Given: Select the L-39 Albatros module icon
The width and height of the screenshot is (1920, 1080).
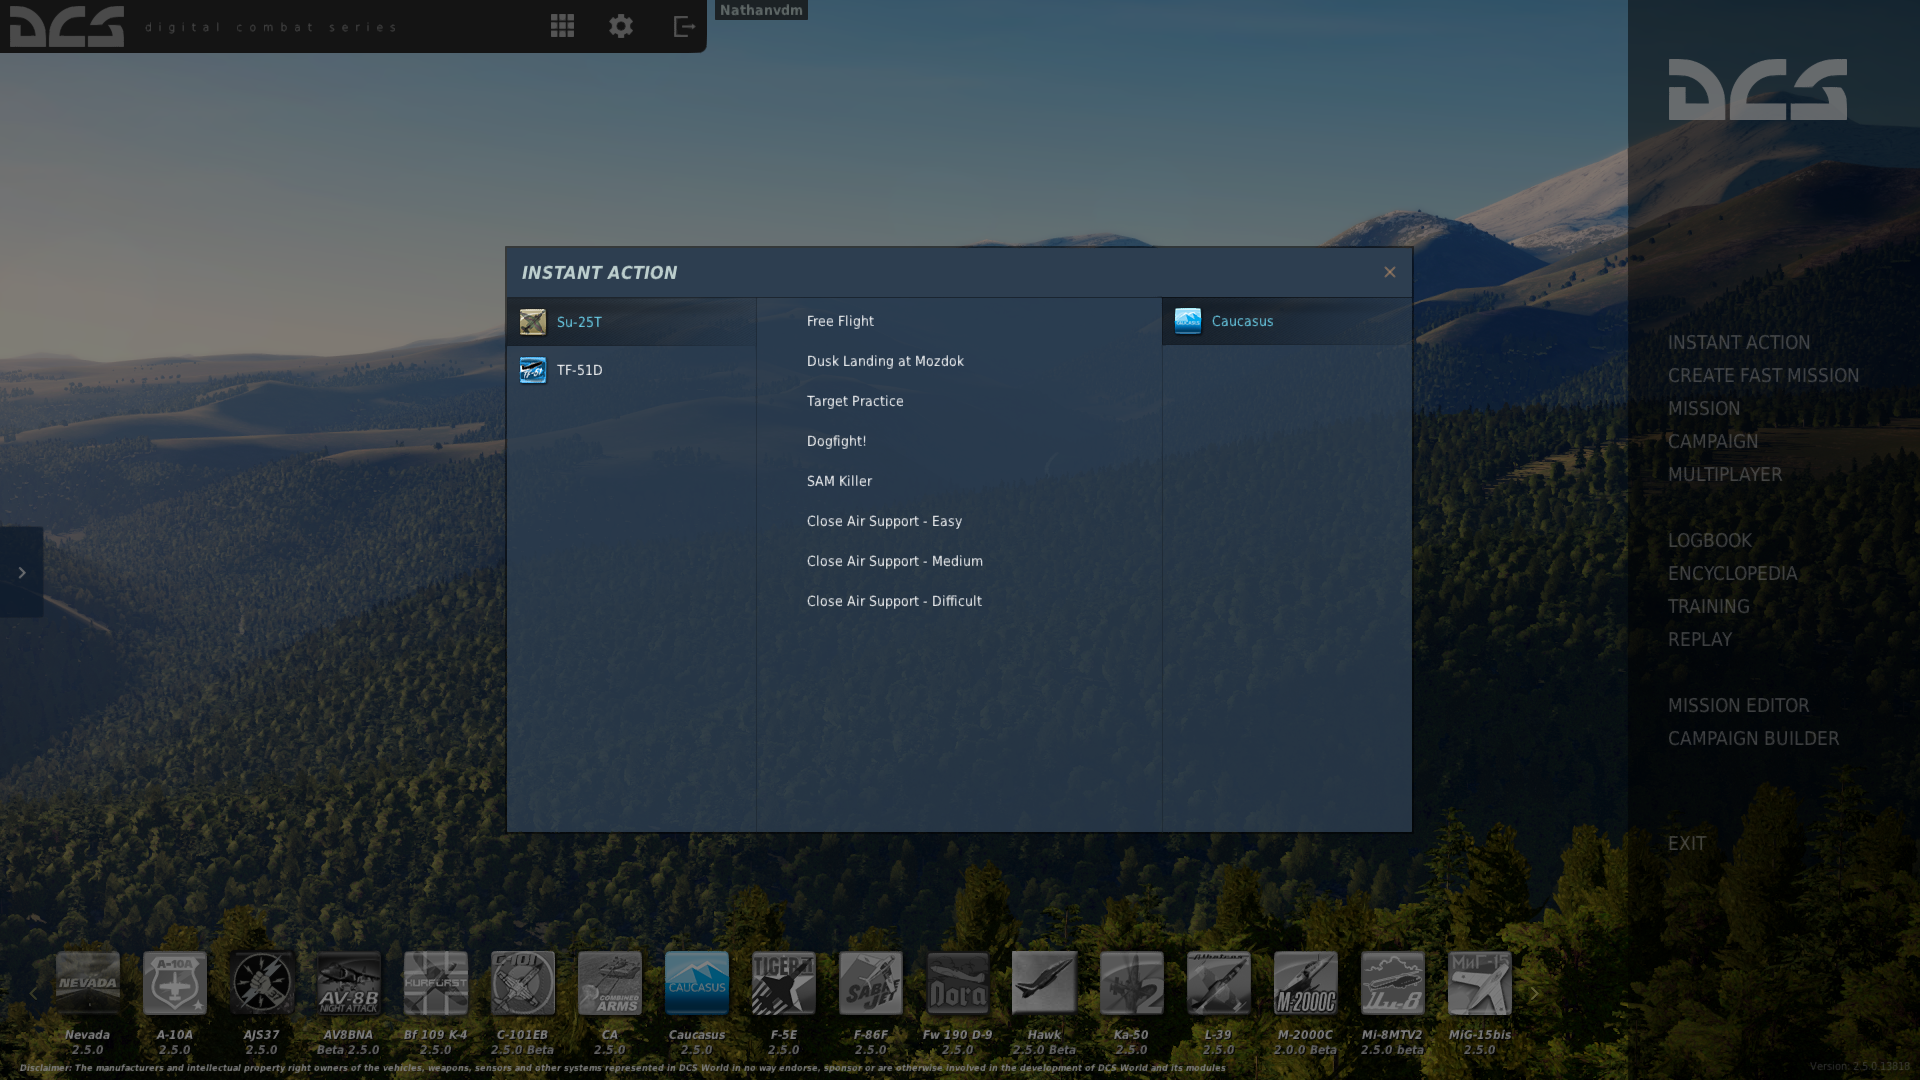Looking at the screenshot, I should pos(1219,983).
